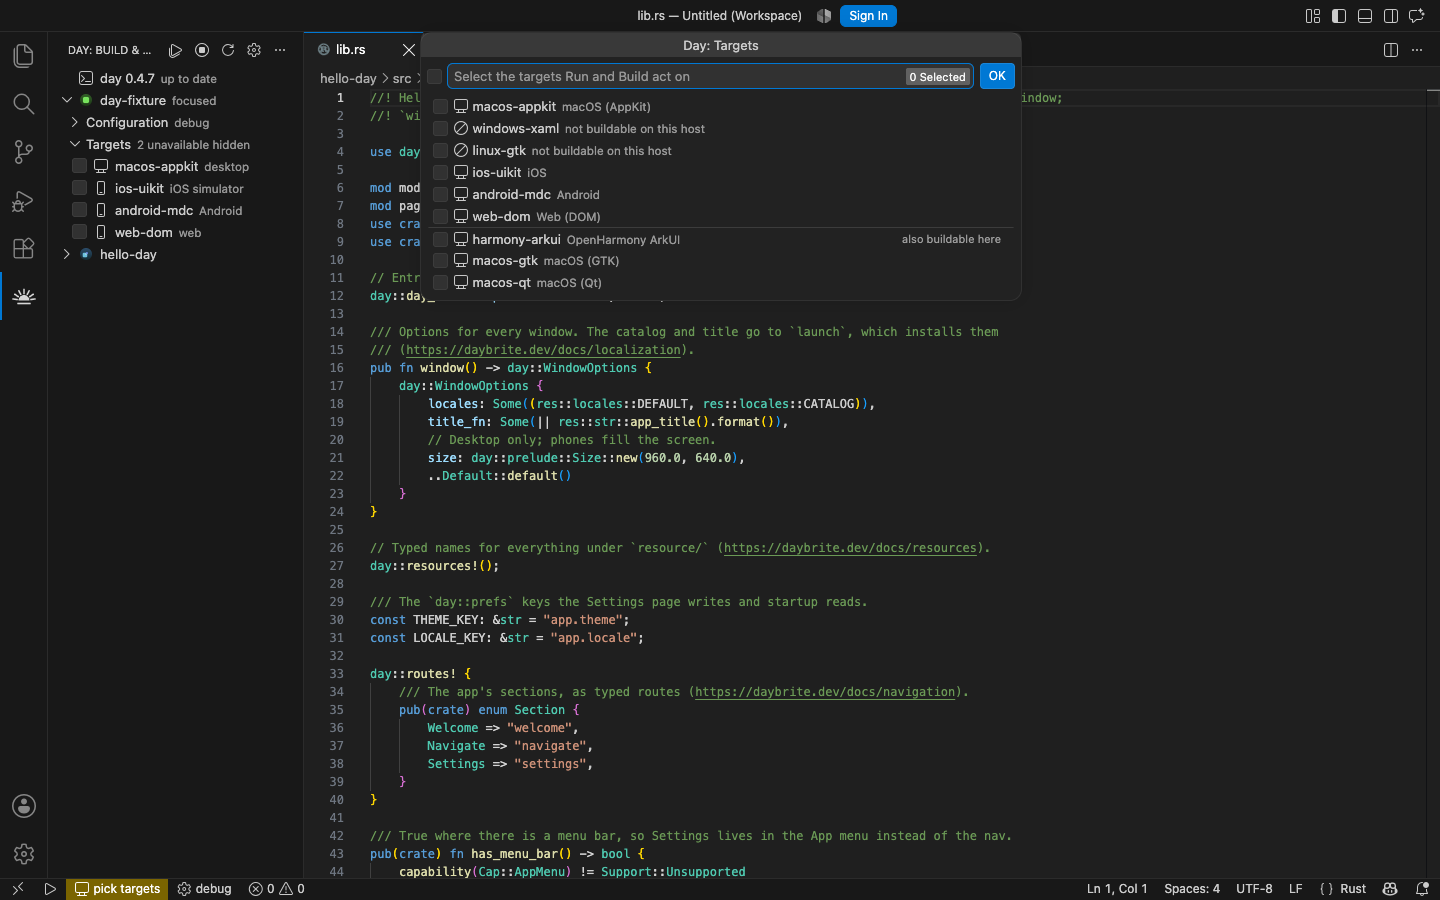This screenshot has width=1440, height=900.
Task: Toggle Panel icon in title bar
Action: [1365, 16]
